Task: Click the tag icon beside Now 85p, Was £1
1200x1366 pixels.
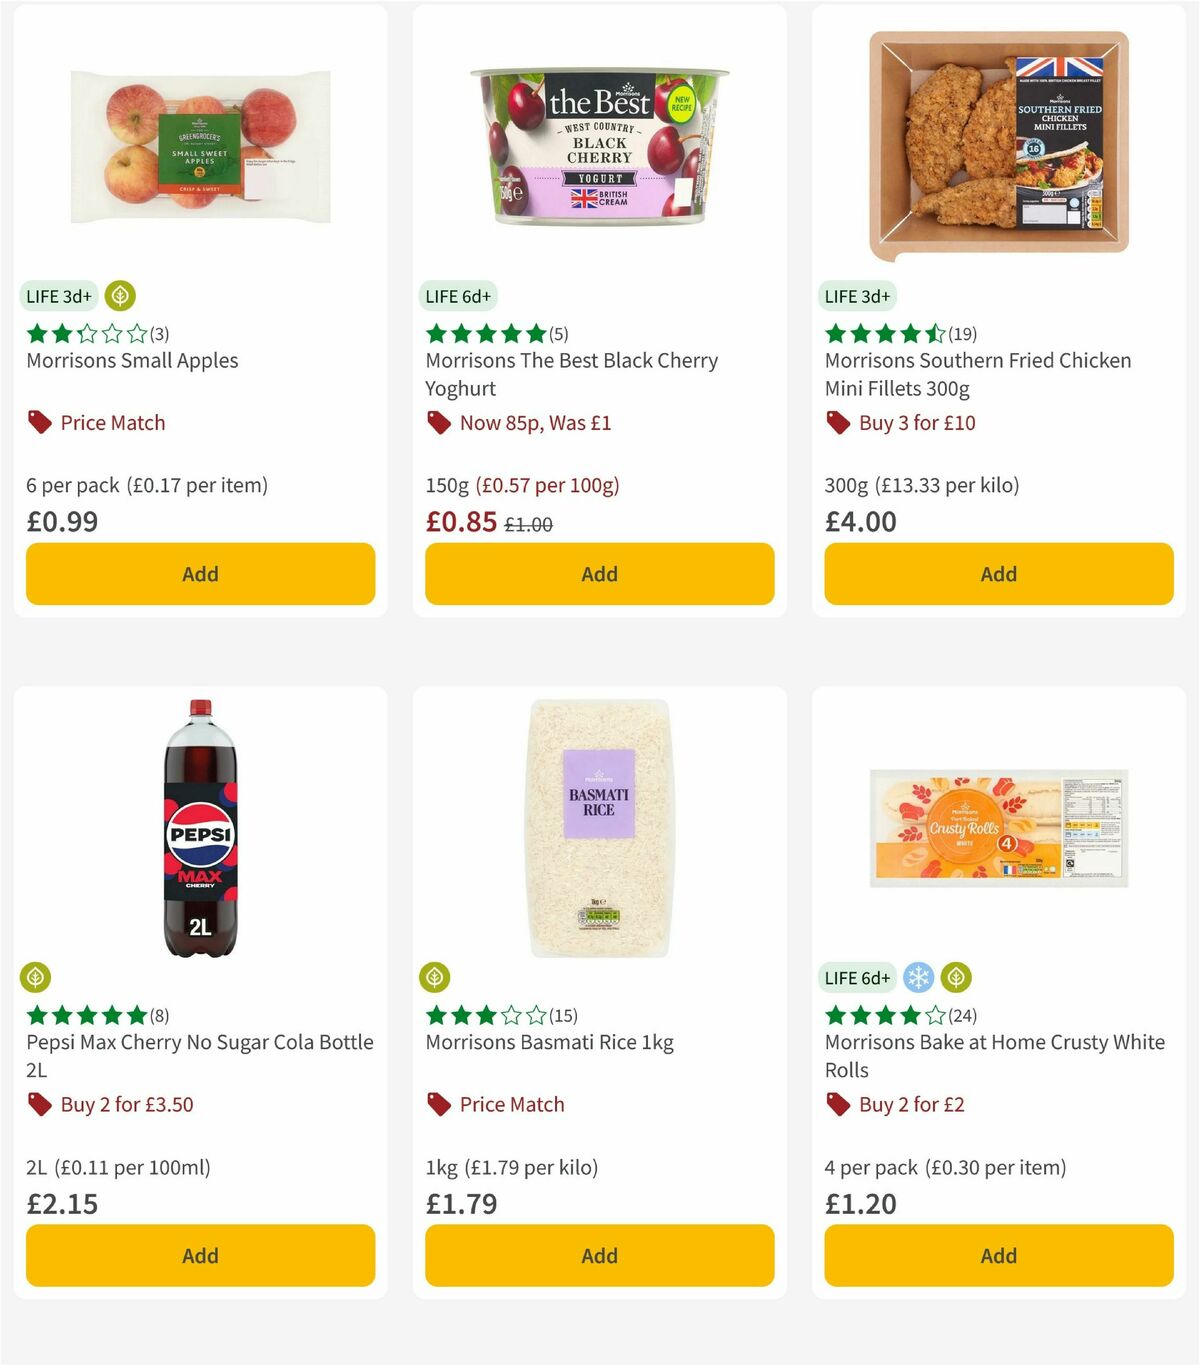Action: pyautogui.click(x=437, y=423)
